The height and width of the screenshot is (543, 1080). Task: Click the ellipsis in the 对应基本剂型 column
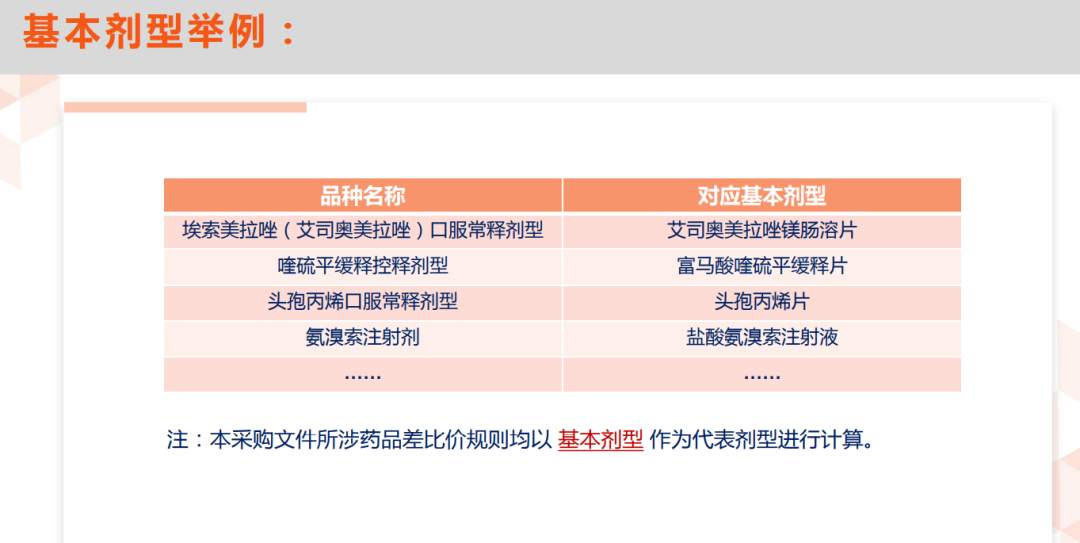click(x=761, y=374)
